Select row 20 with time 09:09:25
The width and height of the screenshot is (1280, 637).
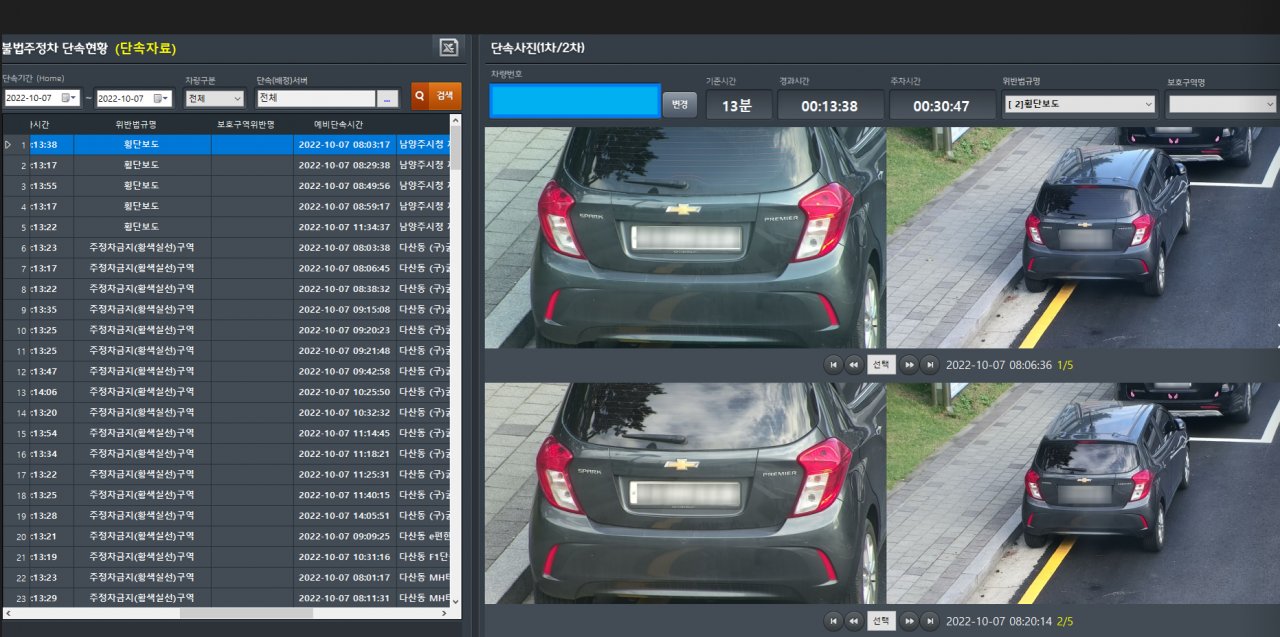(x=225, y=536)
